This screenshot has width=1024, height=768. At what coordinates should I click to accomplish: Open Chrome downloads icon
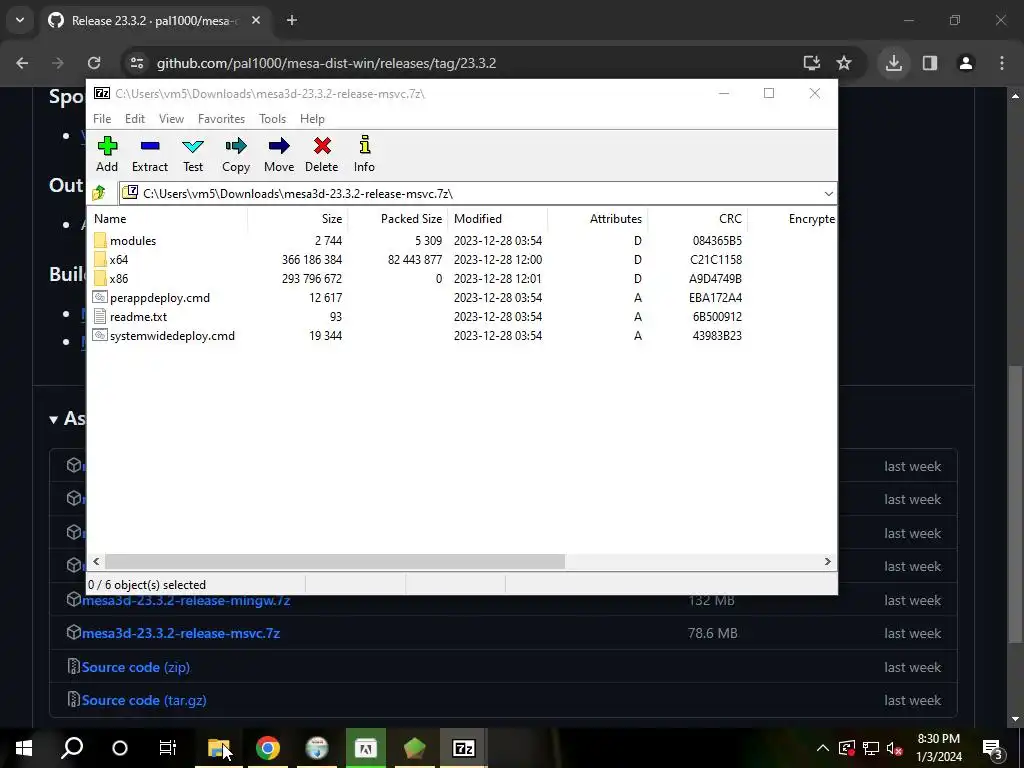coord(894,63)
